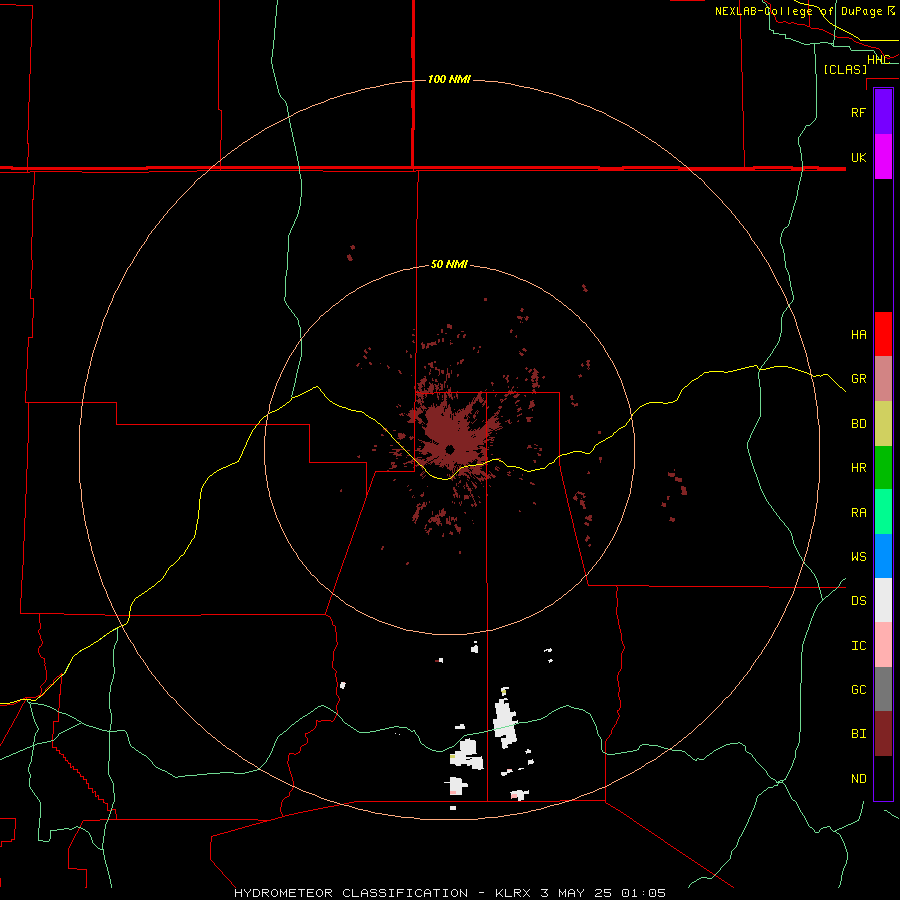Click the BI legend label
The image size is (900, 900).
(x=858, y=734)
